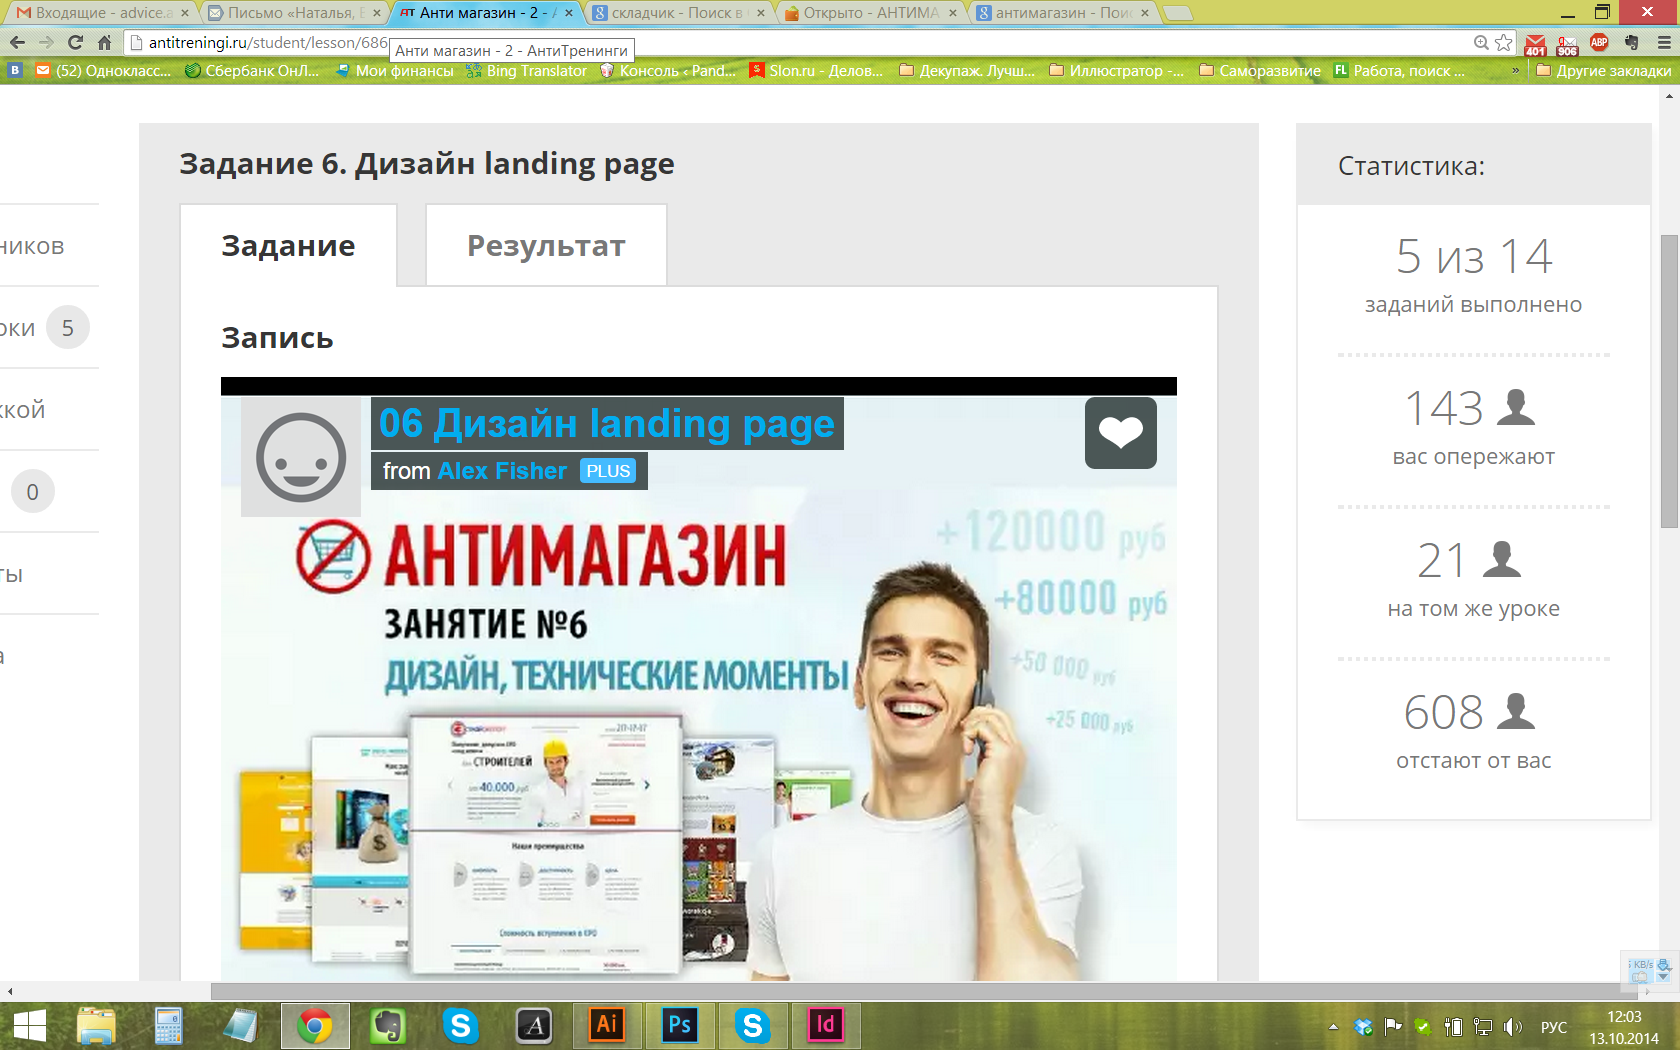Open the 06 Дизайн landing page title link

(x=606, y=424)
